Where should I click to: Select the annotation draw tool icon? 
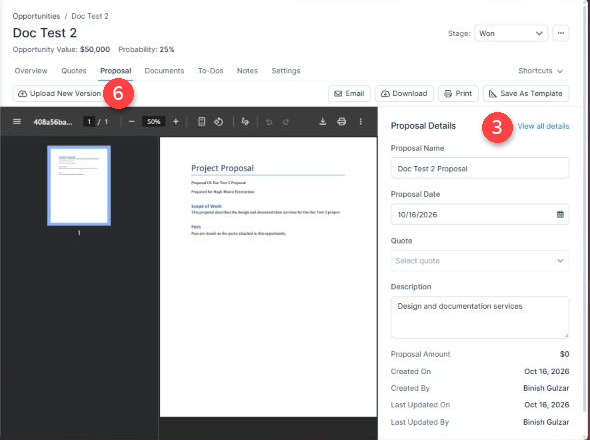(x=245, y=122)
